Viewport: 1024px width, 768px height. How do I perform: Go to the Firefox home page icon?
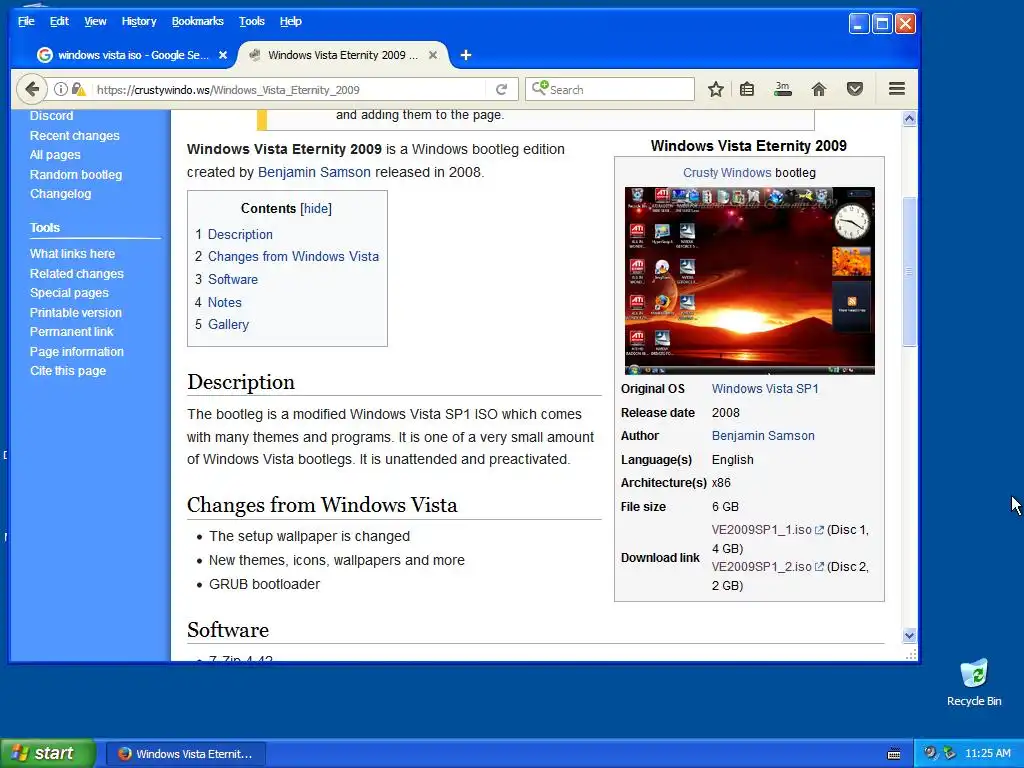(x=818, y=89)
